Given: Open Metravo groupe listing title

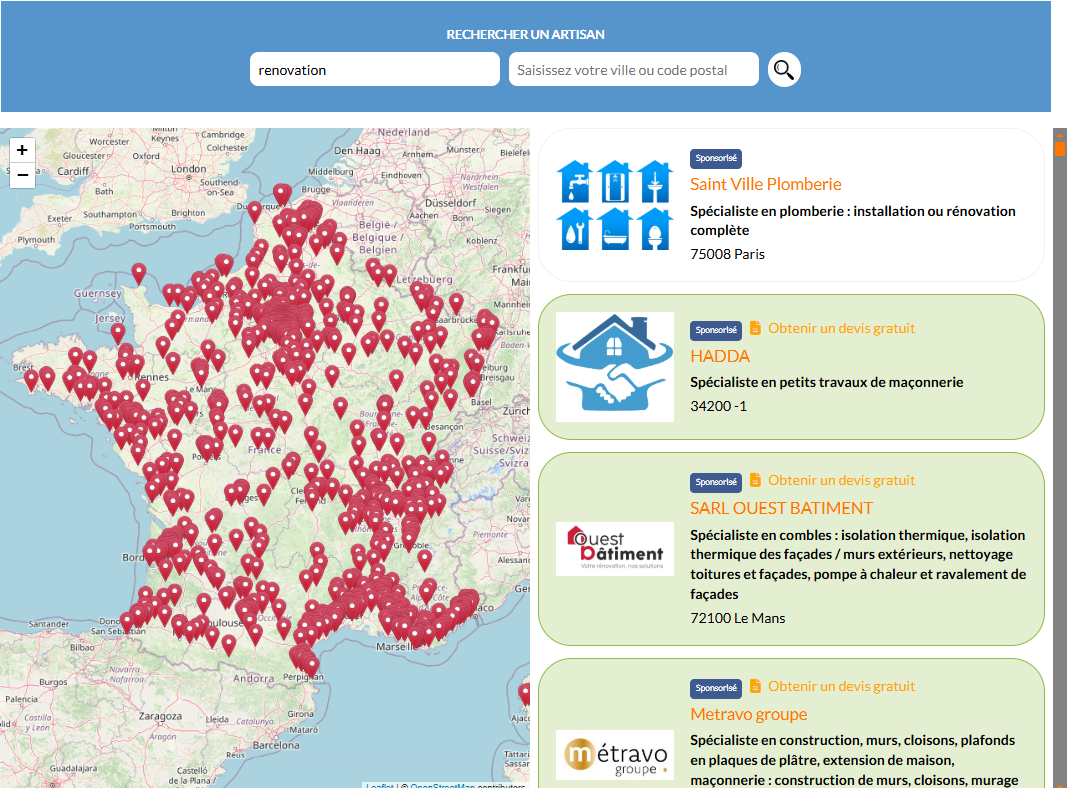Looking at the screenshot, I should point(749,714).
